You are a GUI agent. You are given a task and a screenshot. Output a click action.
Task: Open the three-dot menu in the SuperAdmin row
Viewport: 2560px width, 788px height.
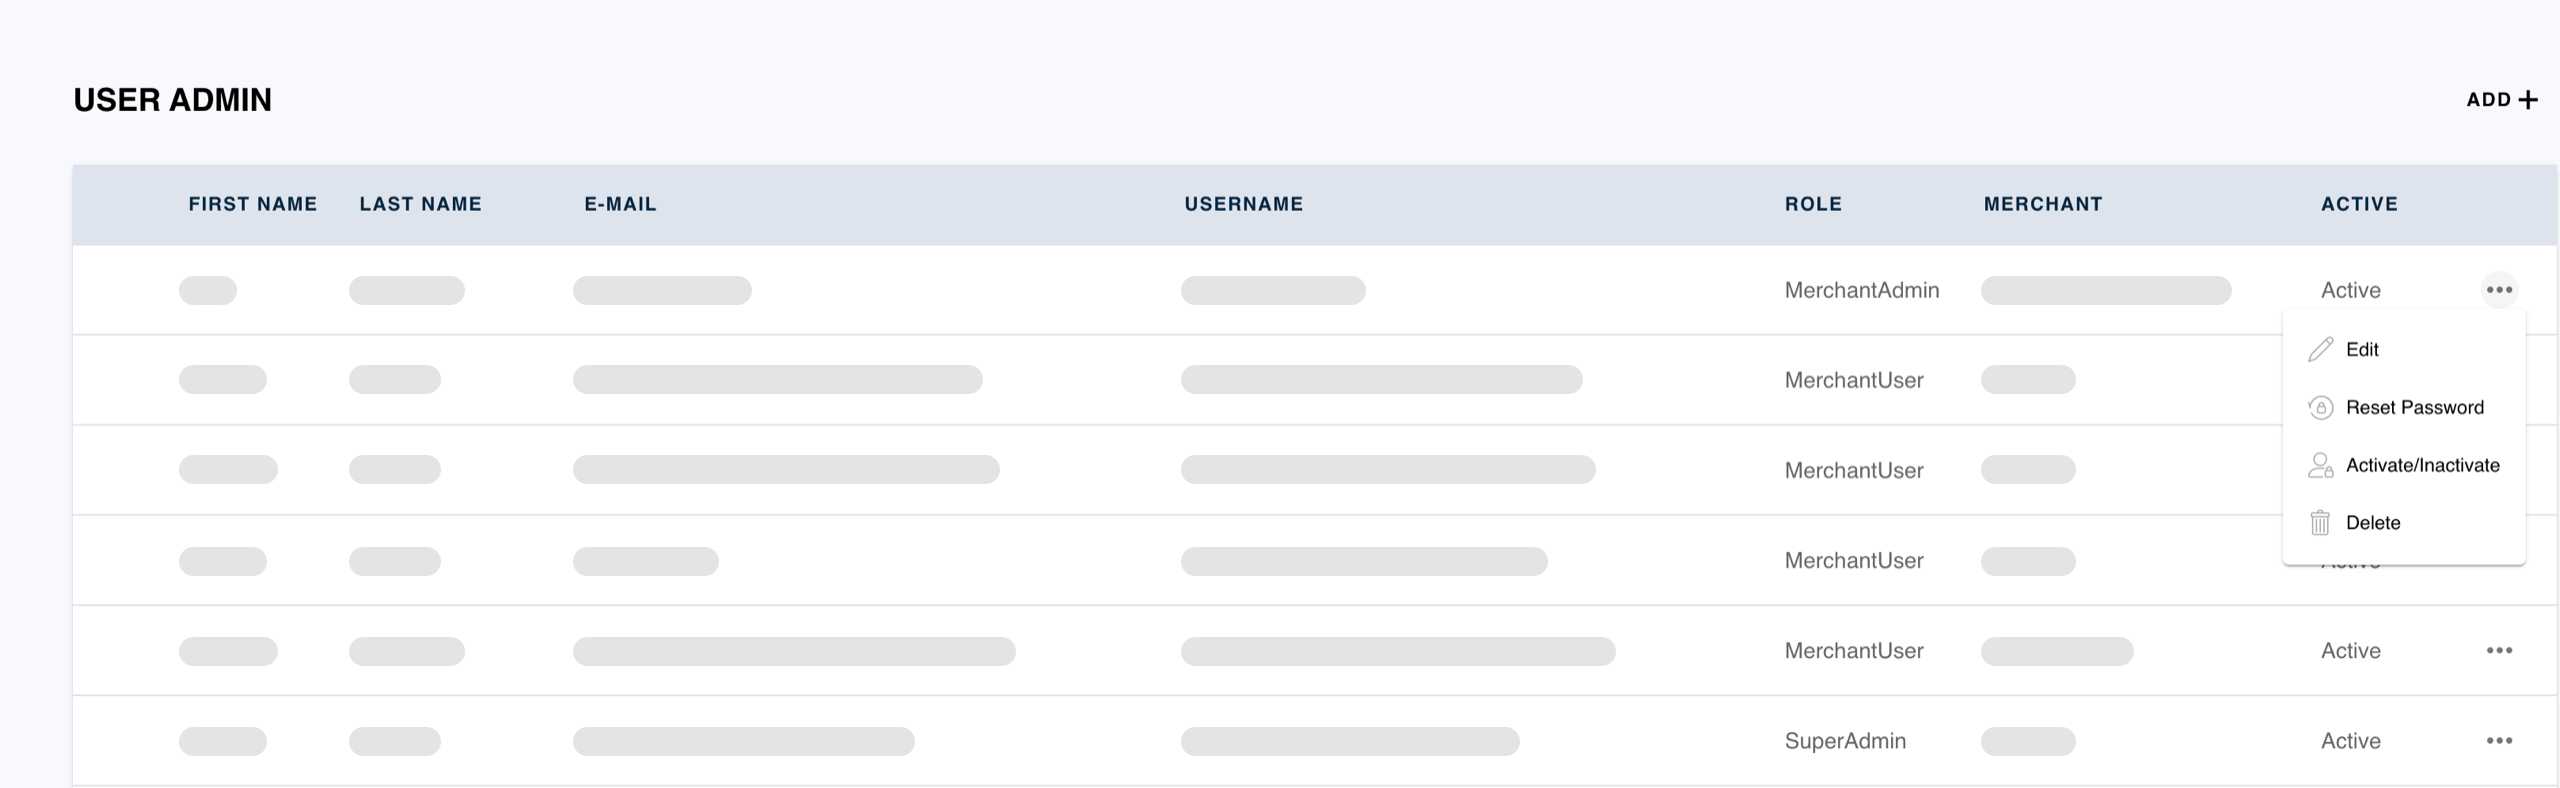pyautogui.click(x=2499, y=741)
